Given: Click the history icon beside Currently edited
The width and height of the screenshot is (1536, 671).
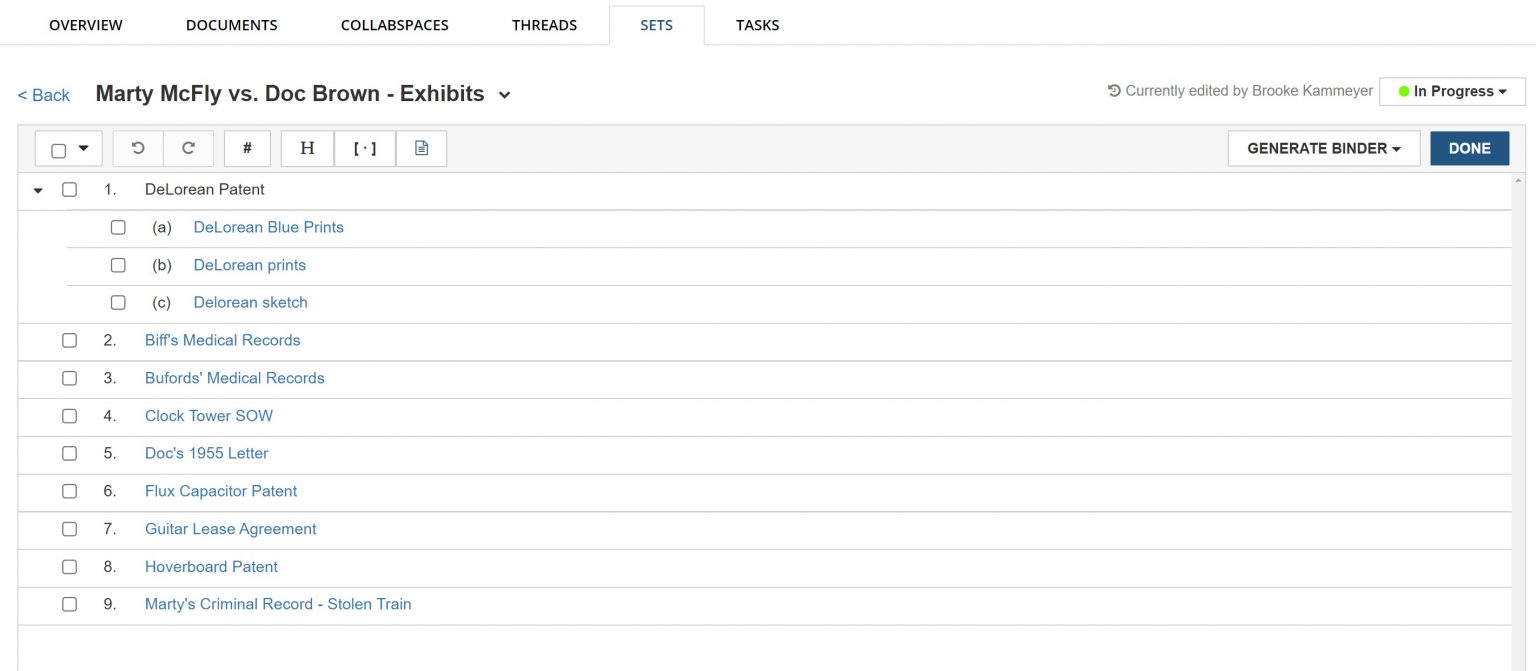Looking at the screenshot, I should coord(1114,91).
